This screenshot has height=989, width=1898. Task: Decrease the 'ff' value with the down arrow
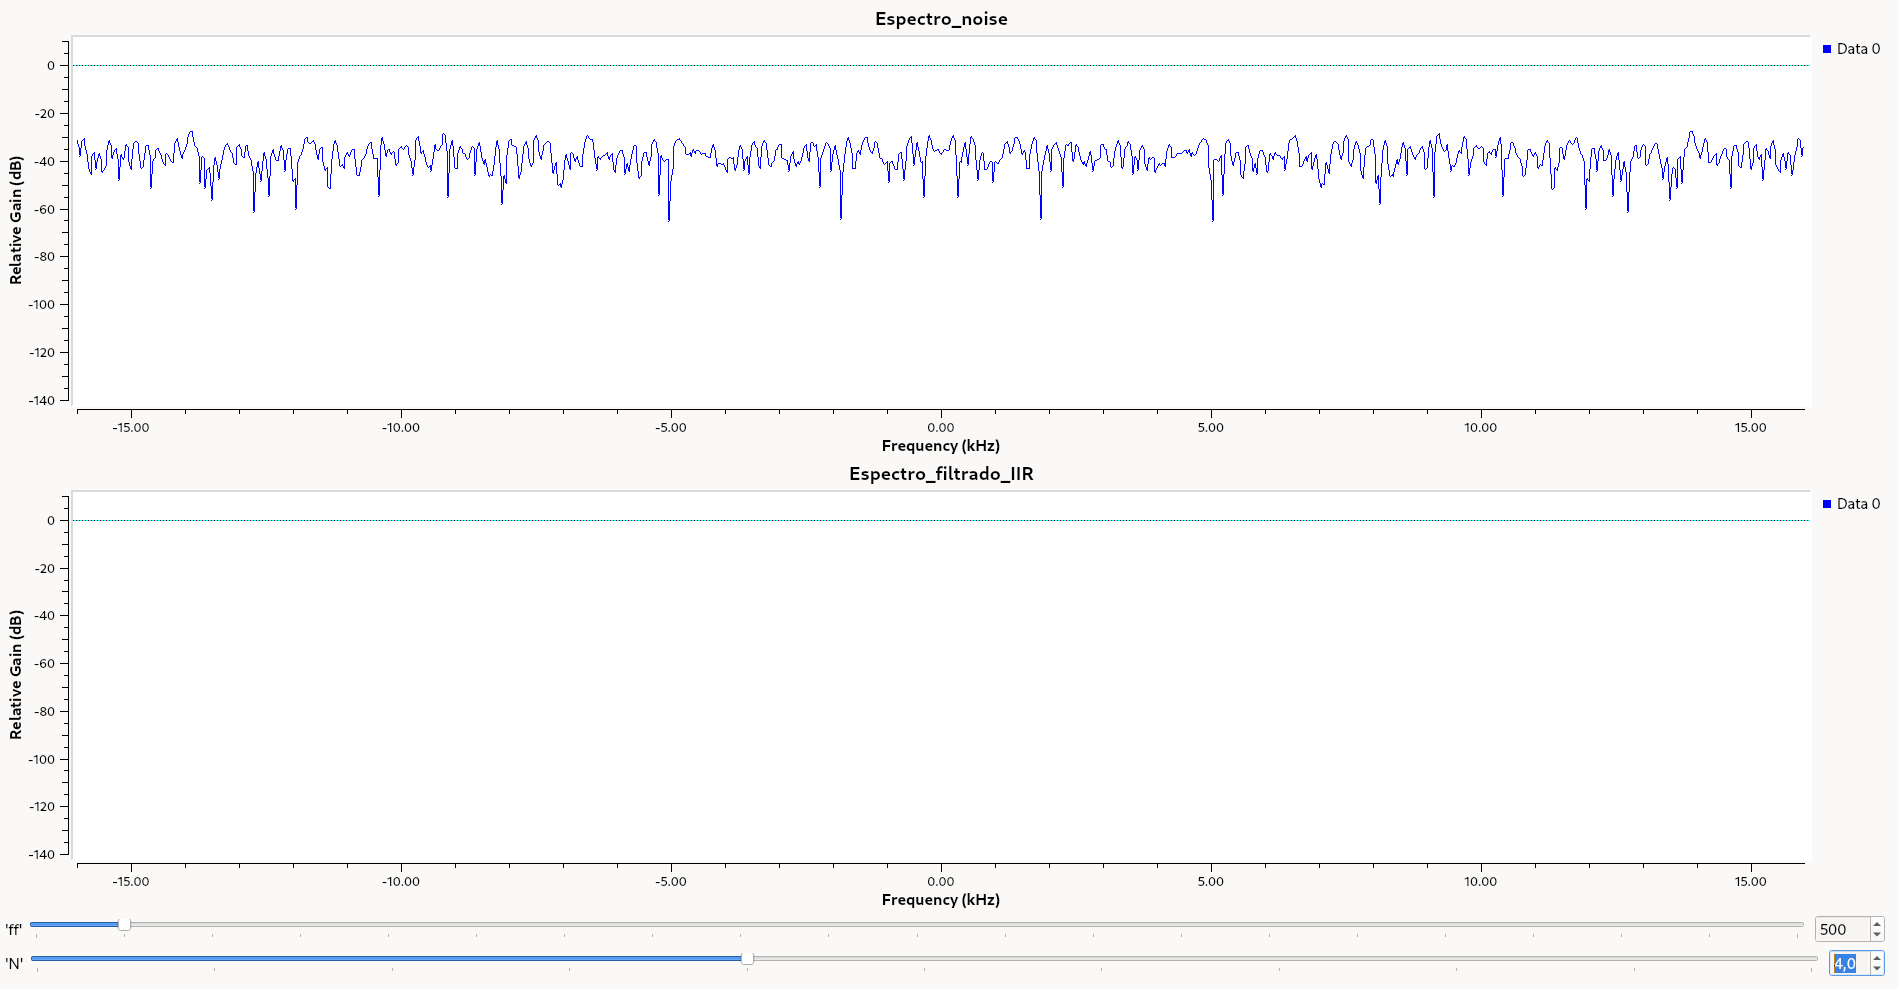click(1877, 935)
